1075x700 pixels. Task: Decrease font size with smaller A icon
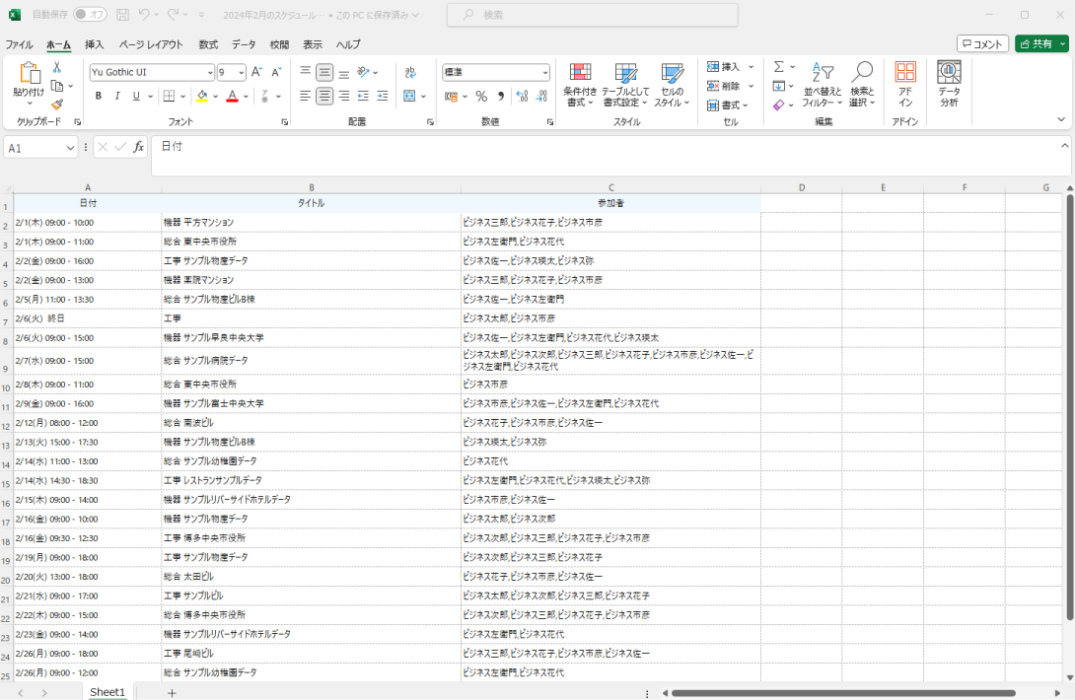[x=276, y=72]
